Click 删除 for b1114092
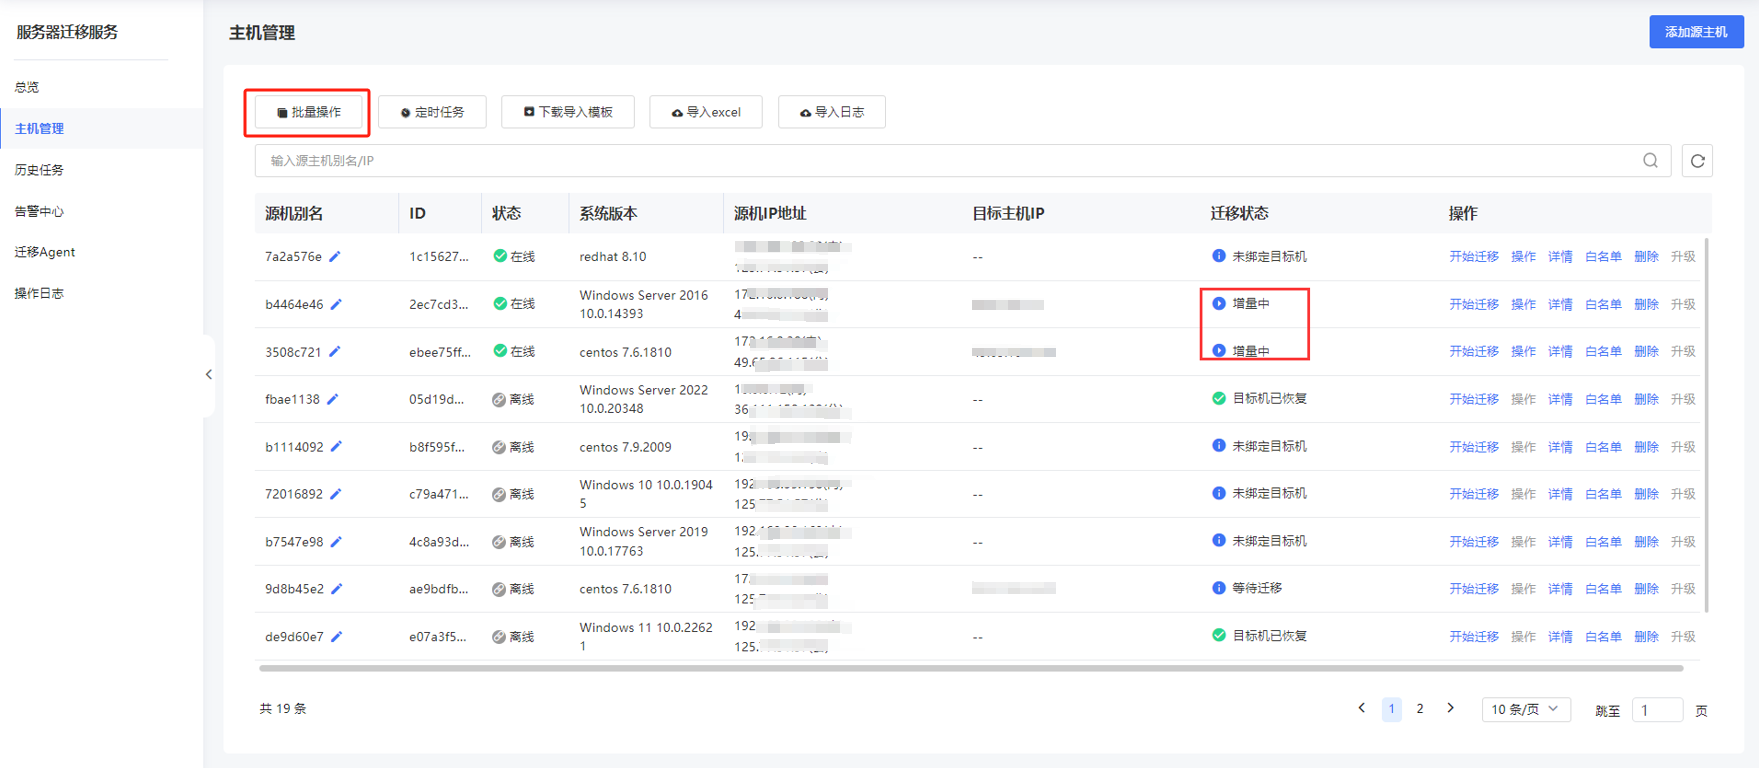1759x768 pixels. pyautogui.click(x=1646, y=447)
